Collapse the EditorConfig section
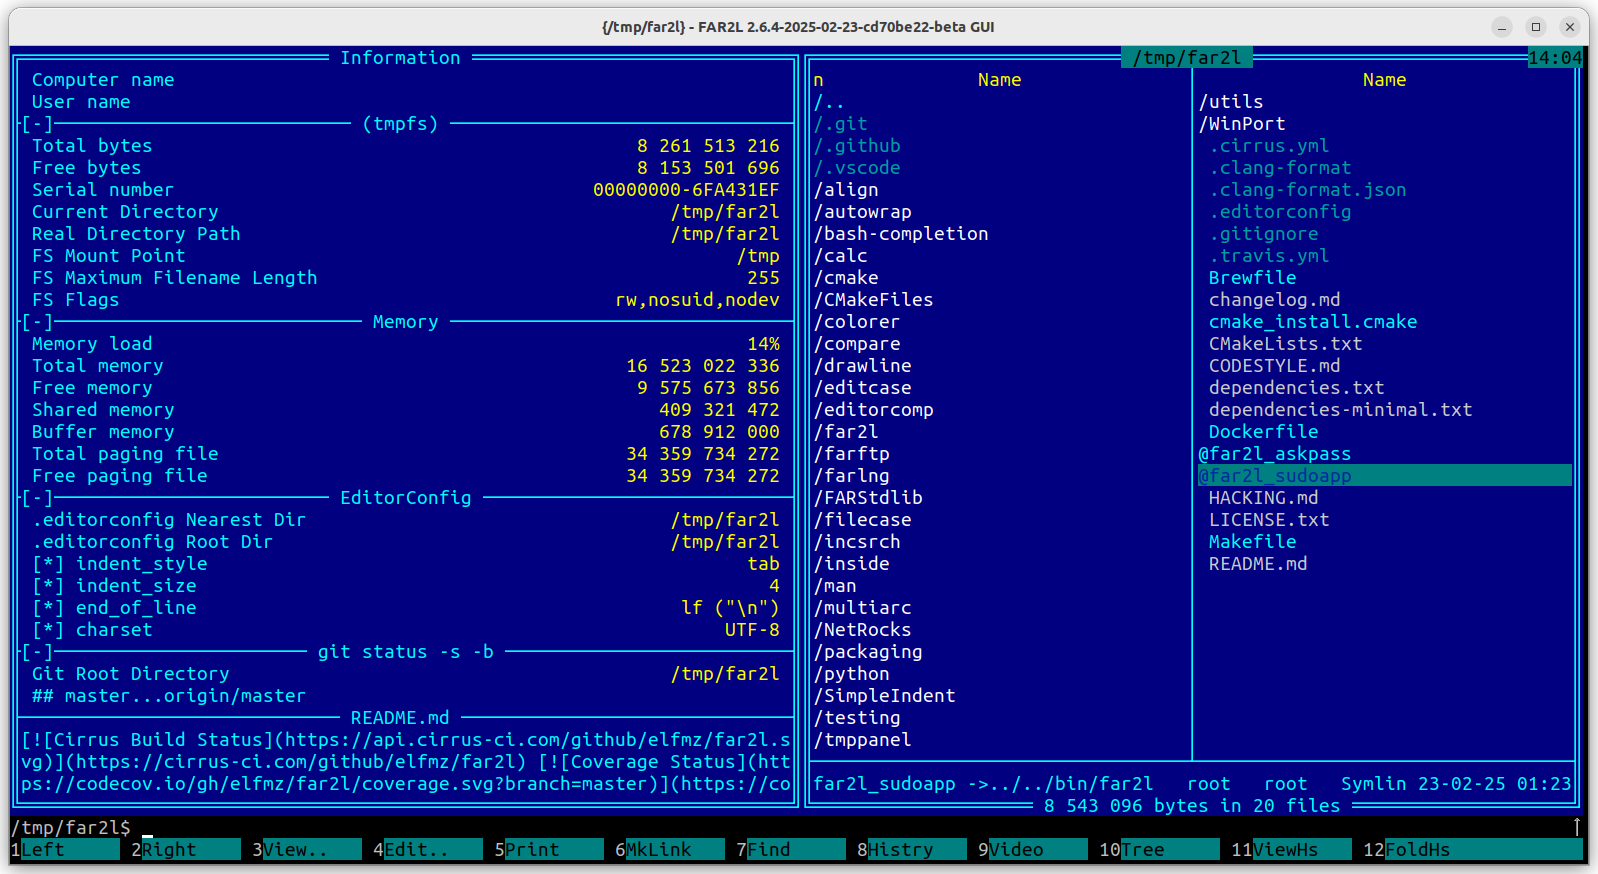This screenshot has width=1598, height=874. (x=38, y=498)
